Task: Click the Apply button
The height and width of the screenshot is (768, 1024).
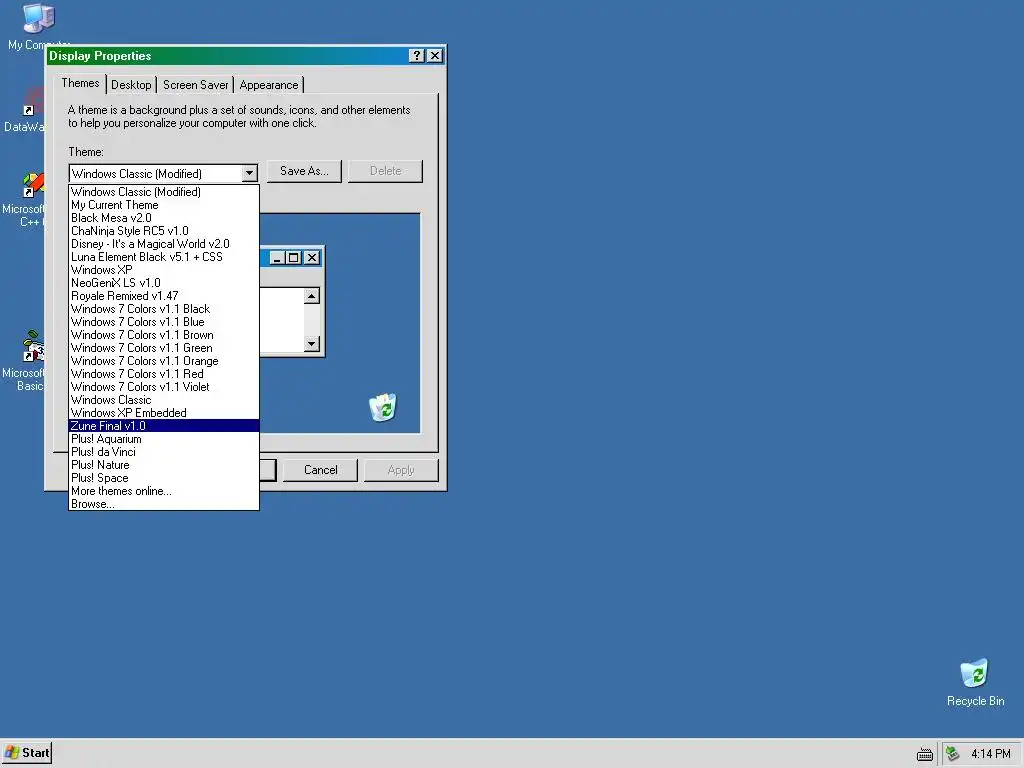Action: 401,470
